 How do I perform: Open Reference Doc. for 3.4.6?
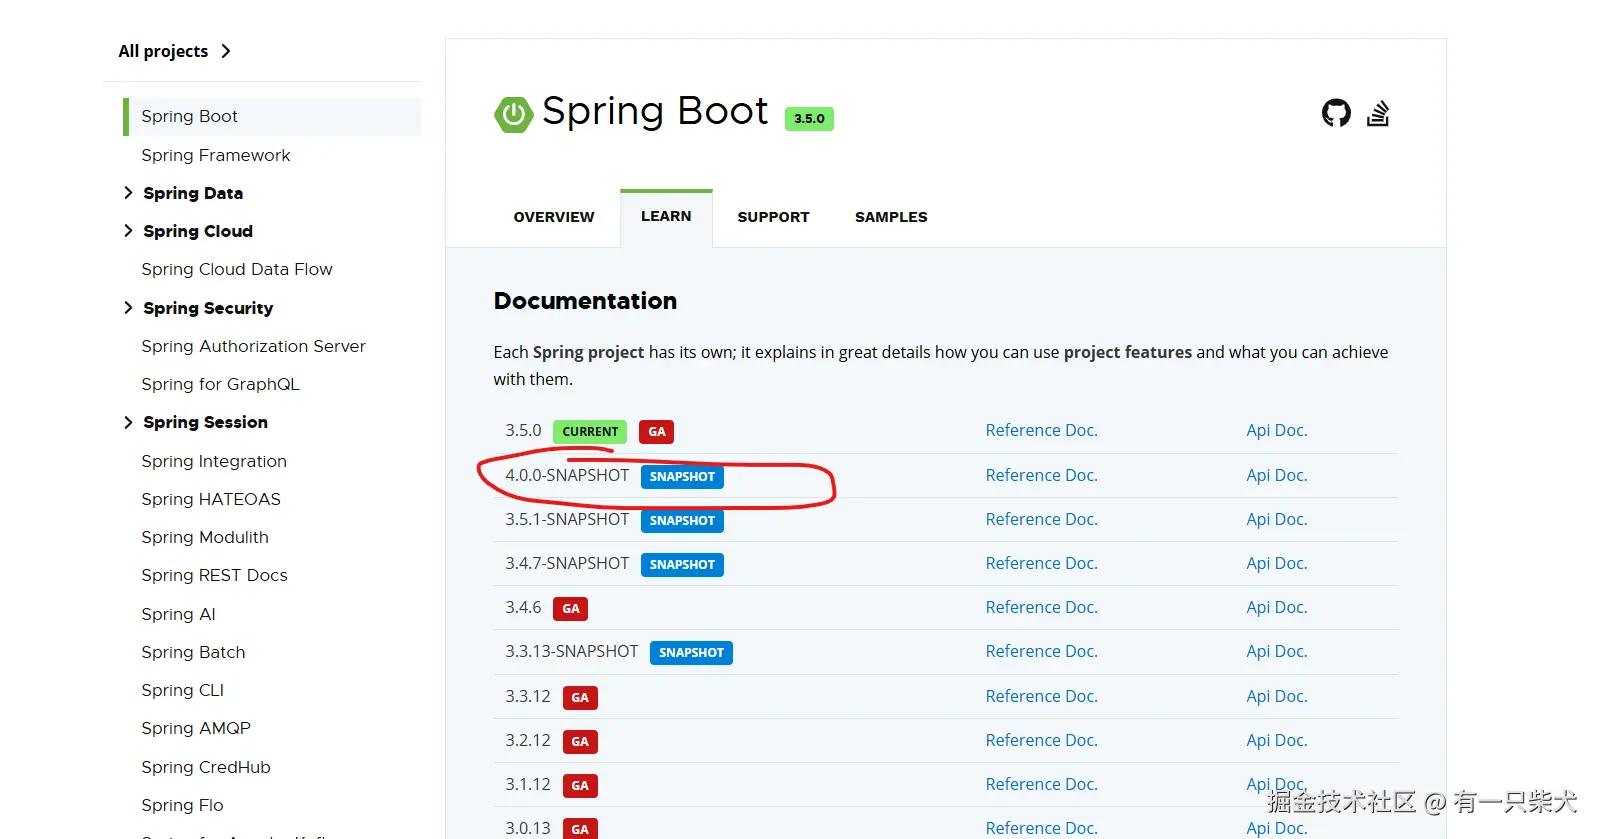[x=1041, y=607]
